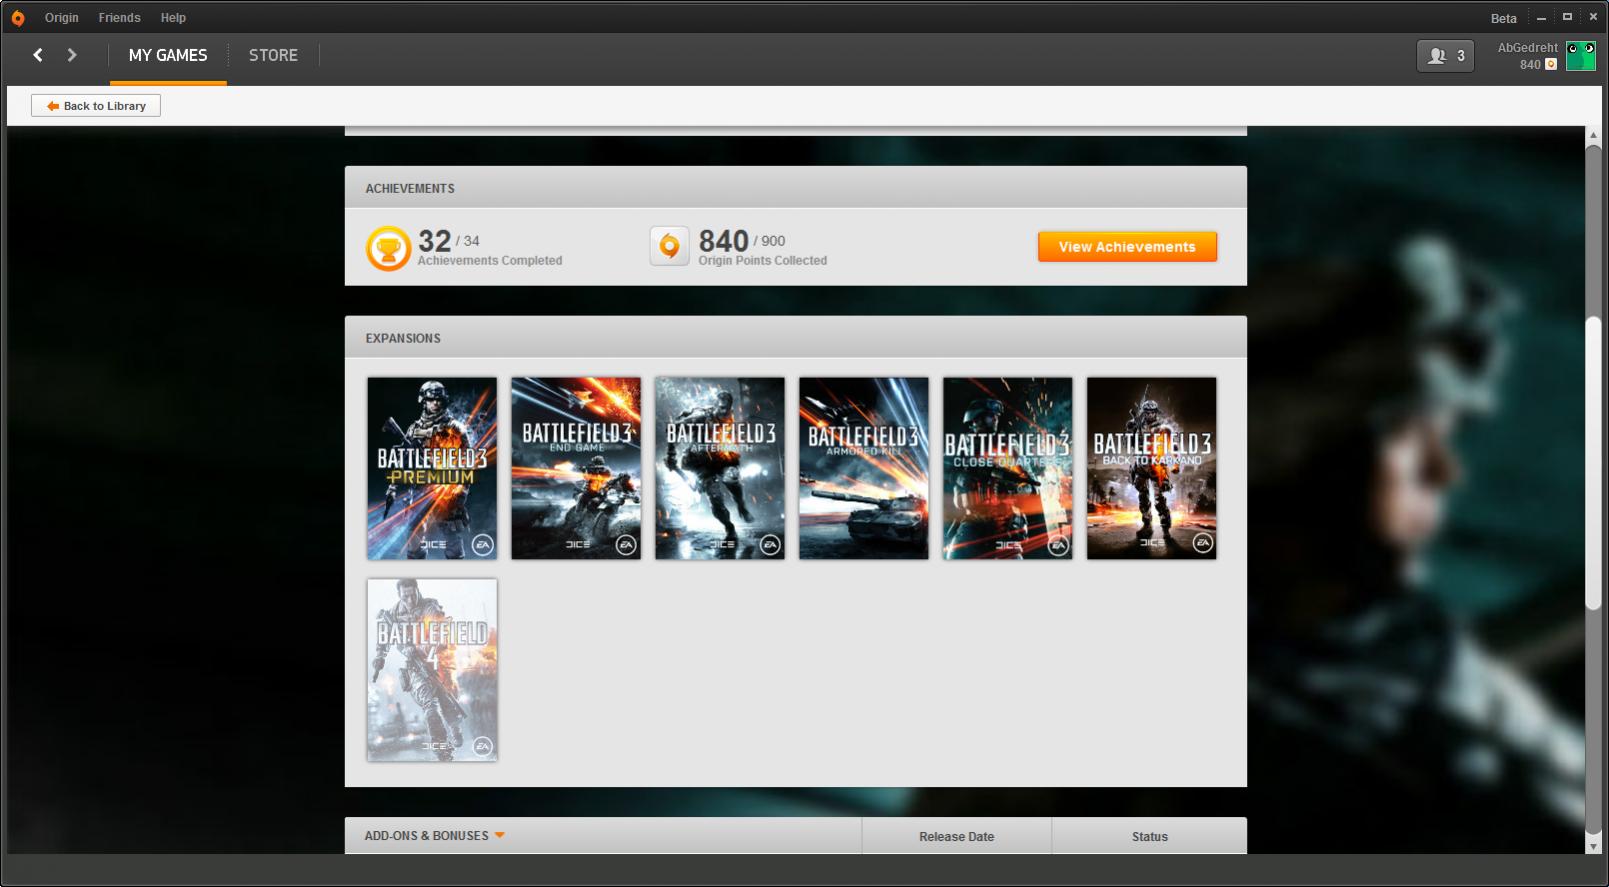This screenshot has height=887, width=1609.
Task: Minimize the Origin window
Action: (1541, 18)
